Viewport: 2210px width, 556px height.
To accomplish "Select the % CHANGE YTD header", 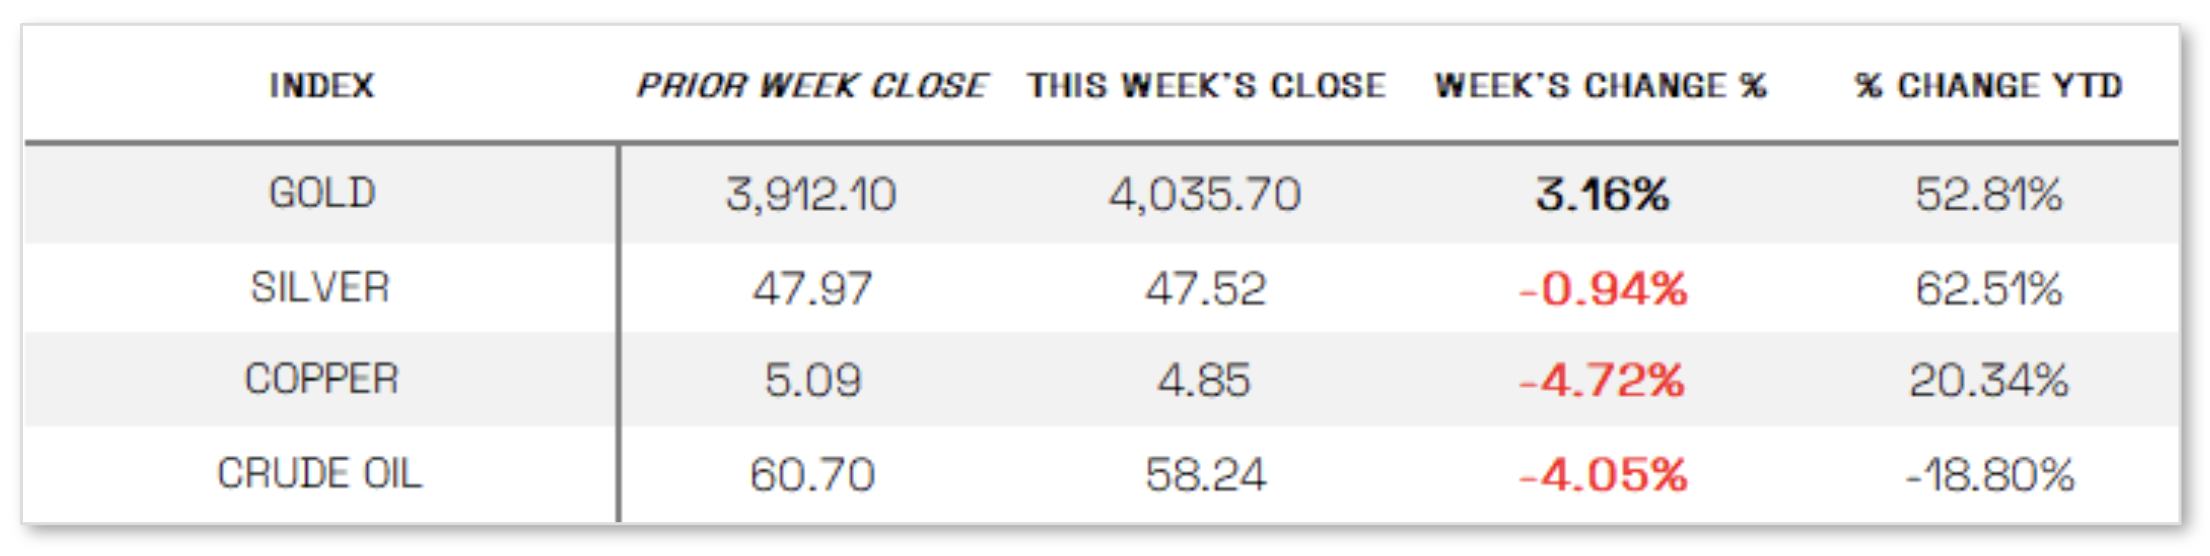I will click(x=1988, y=86).
